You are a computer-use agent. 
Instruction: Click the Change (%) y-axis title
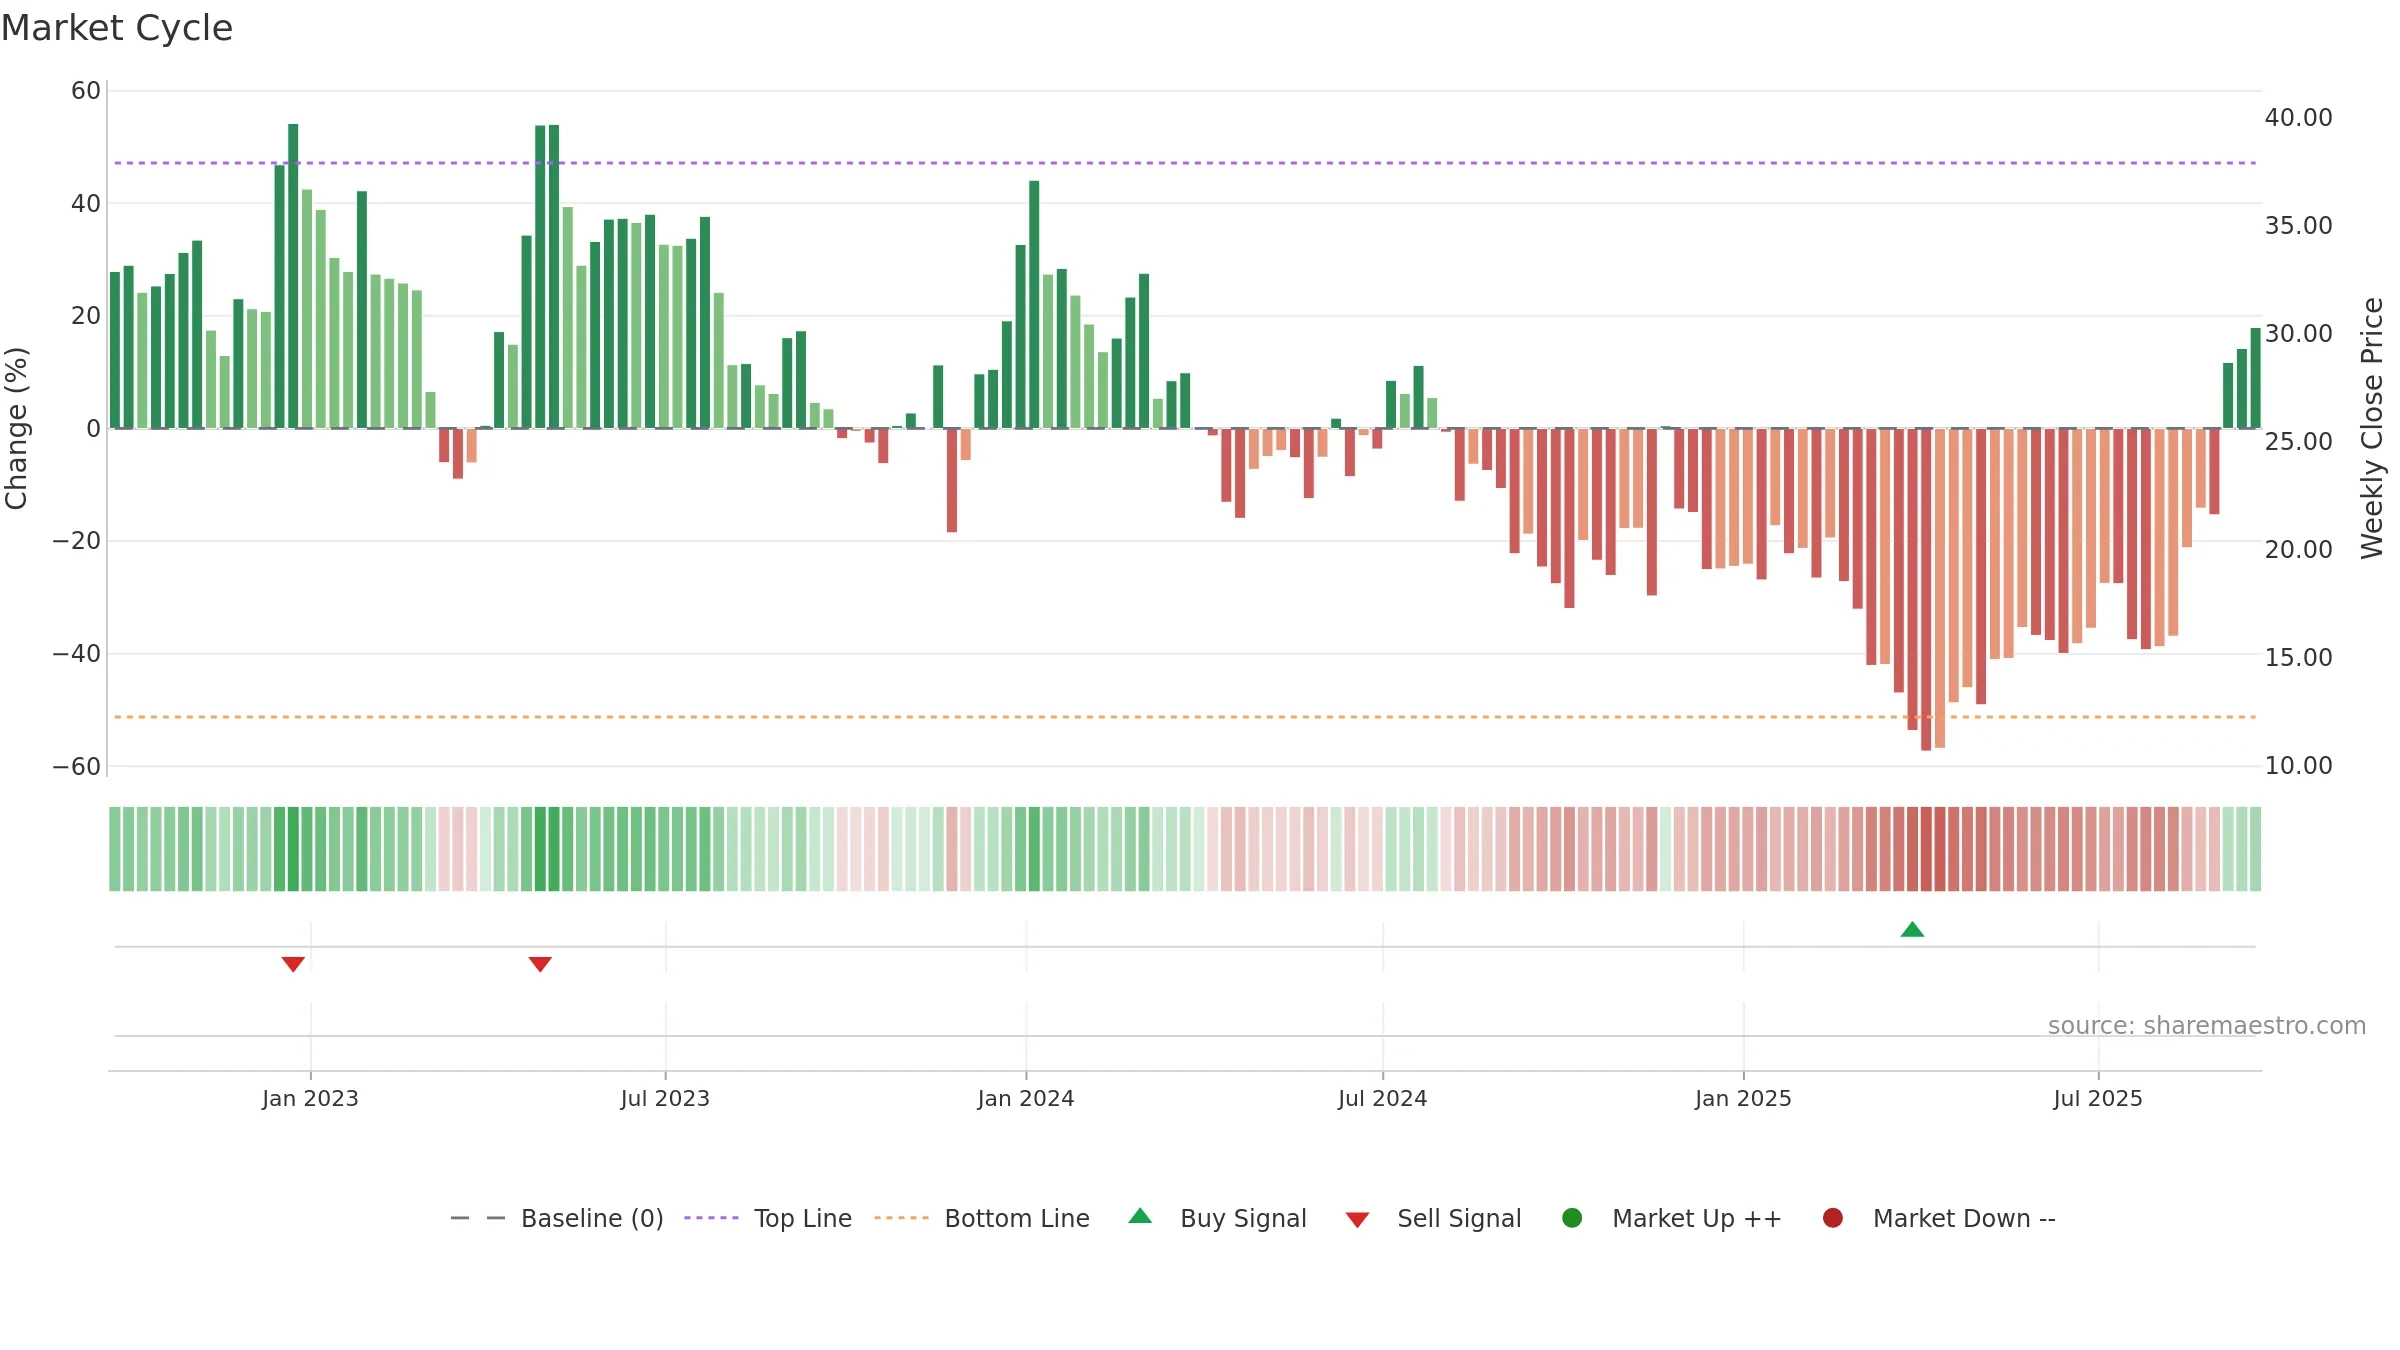point(16,428)
